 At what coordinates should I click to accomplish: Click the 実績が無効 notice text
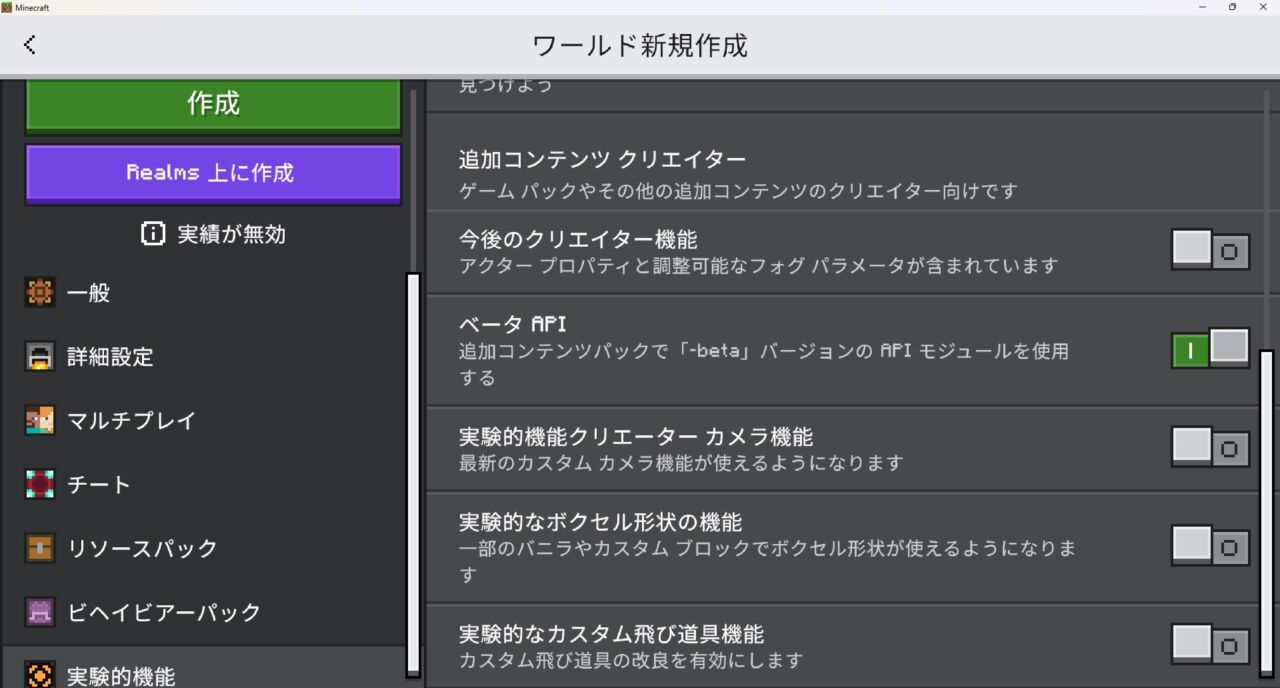tap(231, 234)
